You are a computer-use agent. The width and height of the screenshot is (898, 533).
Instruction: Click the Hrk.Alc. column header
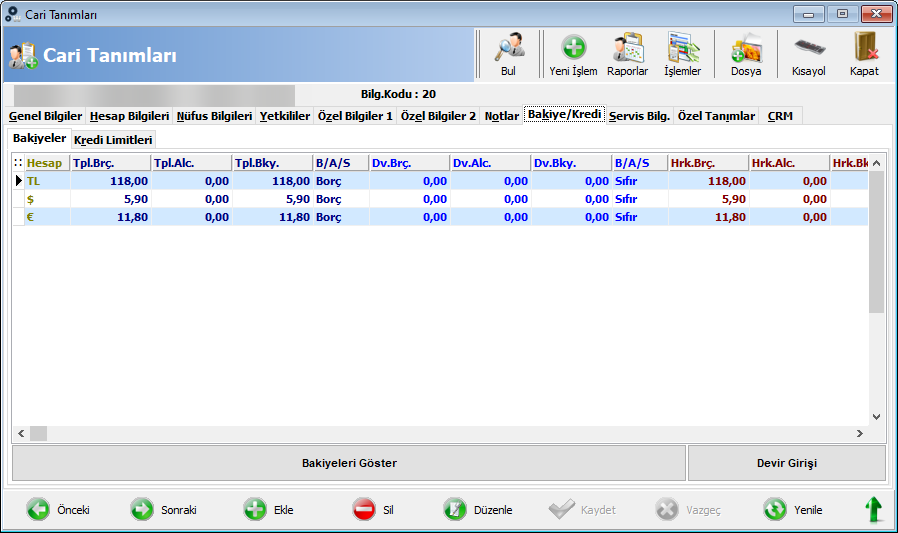tap(789, 163)
